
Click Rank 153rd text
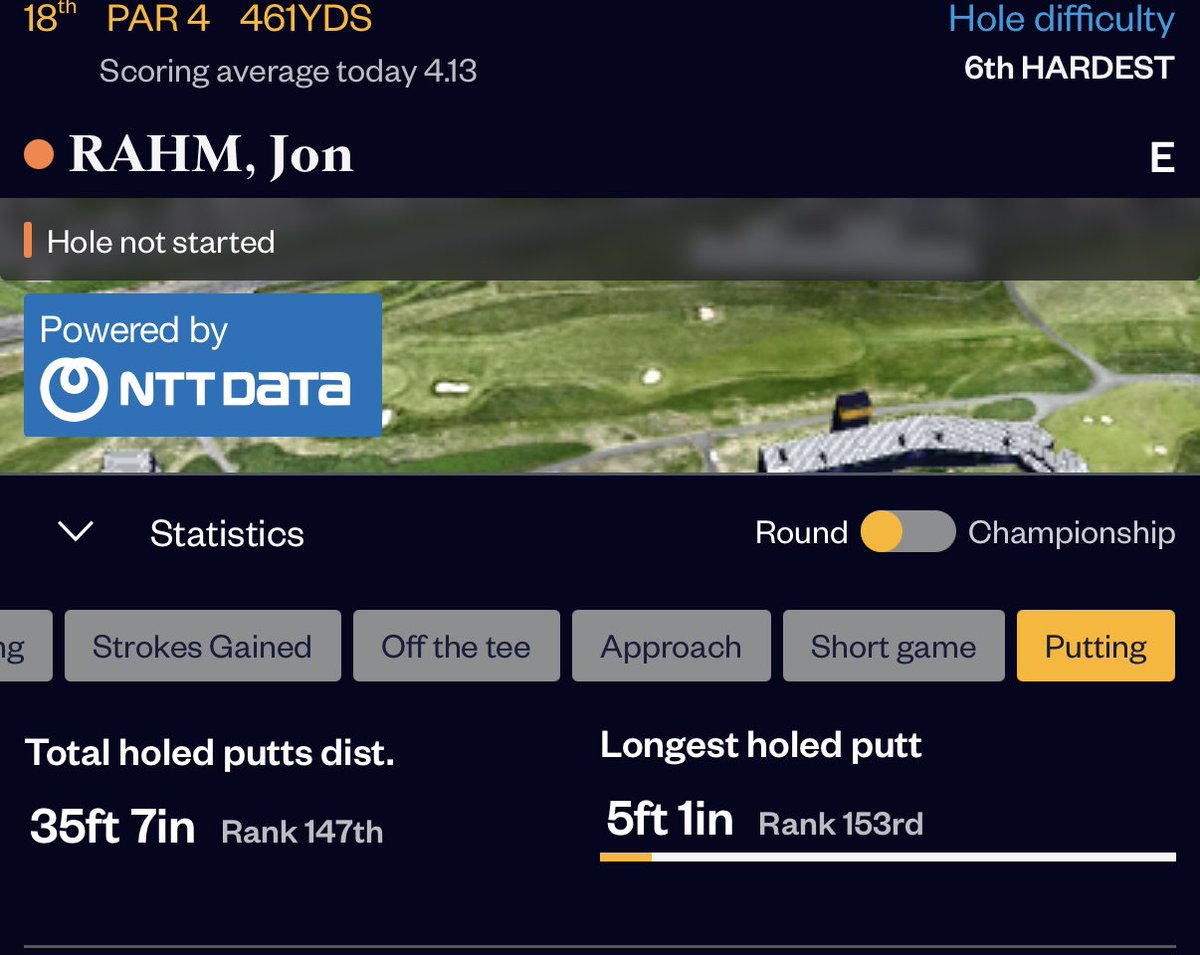pos(841,824)
